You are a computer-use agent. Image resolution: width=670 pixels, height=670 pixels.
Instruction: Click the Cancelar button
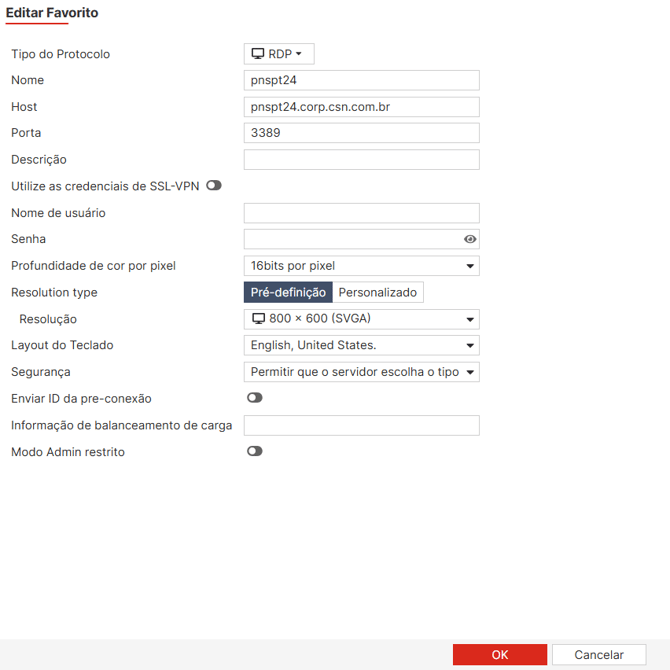pos(598,655)
